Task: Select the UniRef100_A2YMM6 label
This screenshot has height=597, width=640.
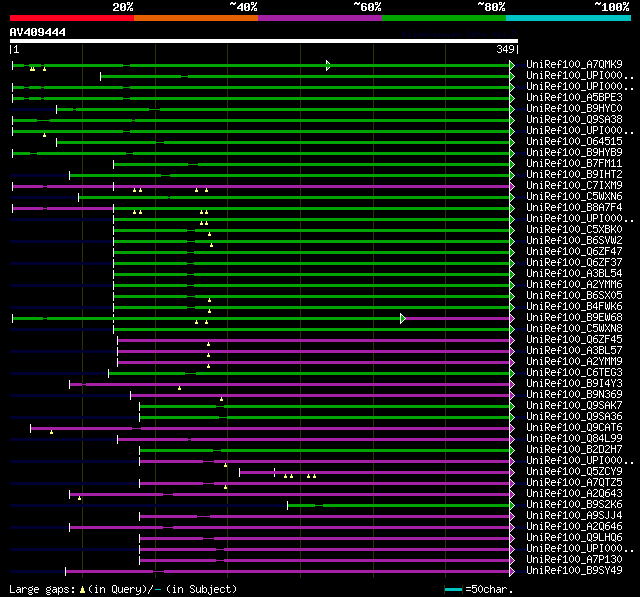Action: [x=574, y=285]
